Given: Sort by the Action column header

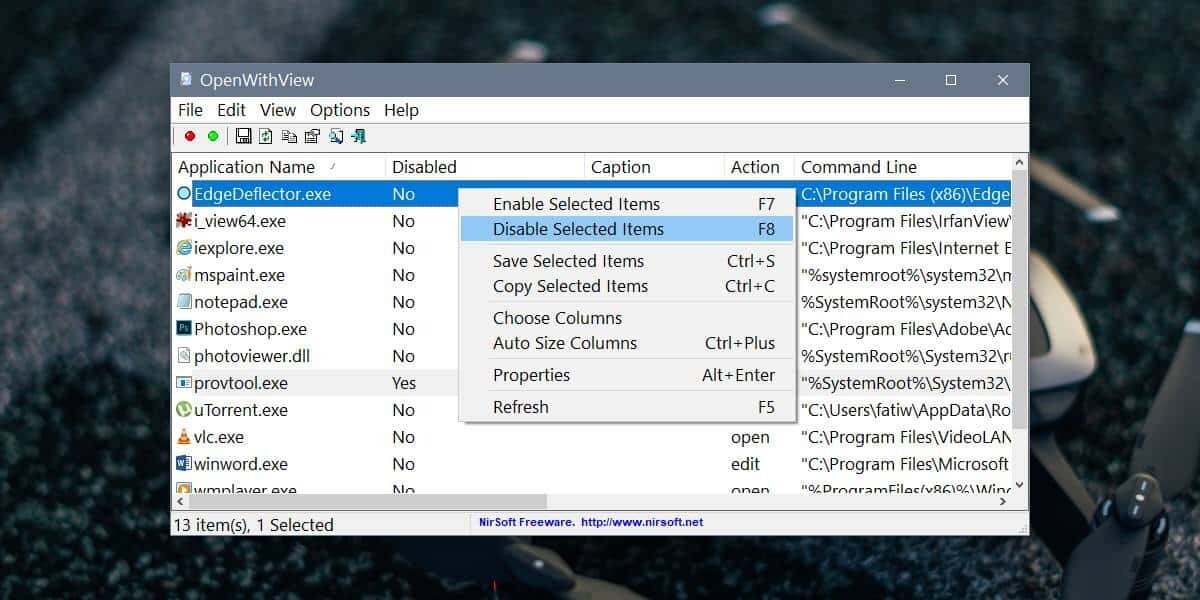Looking at the screenshot, I should pos(759,167).
